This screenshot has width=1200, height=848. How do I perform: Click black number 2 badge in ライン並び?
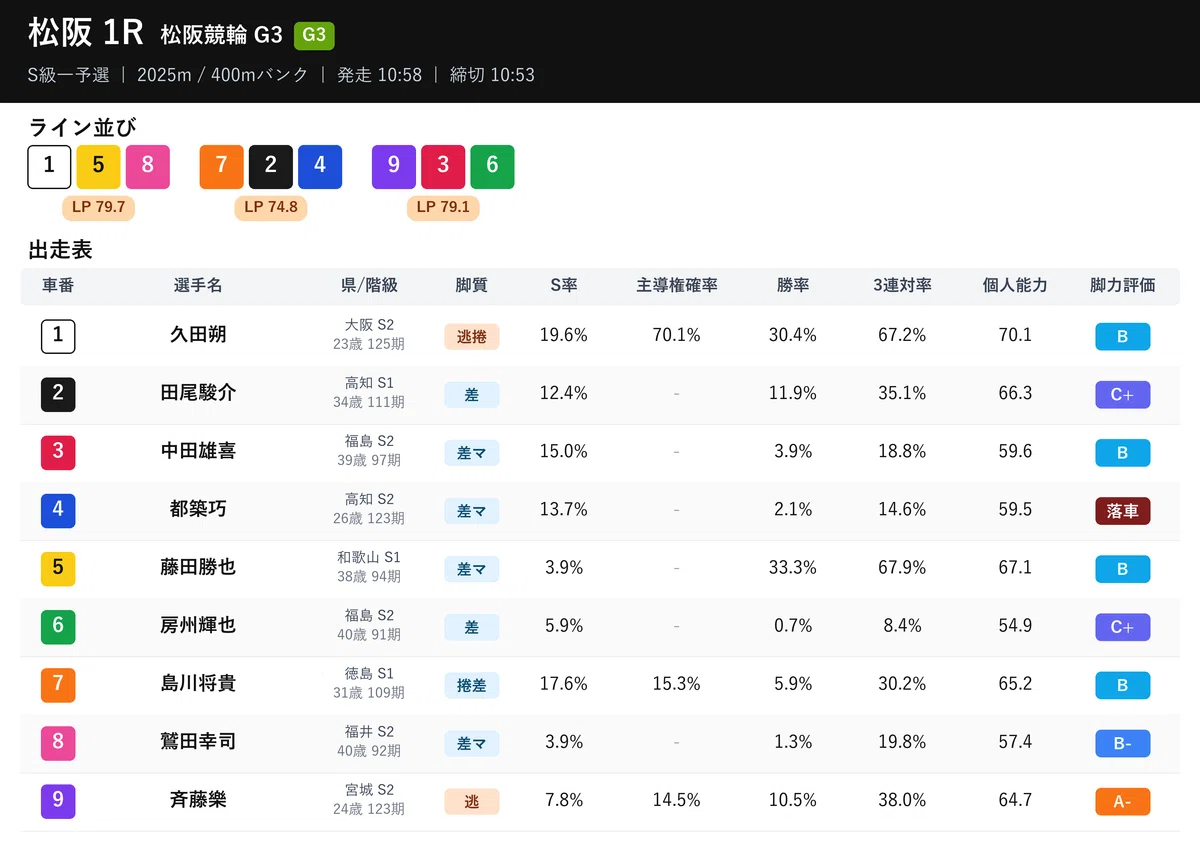271,167
